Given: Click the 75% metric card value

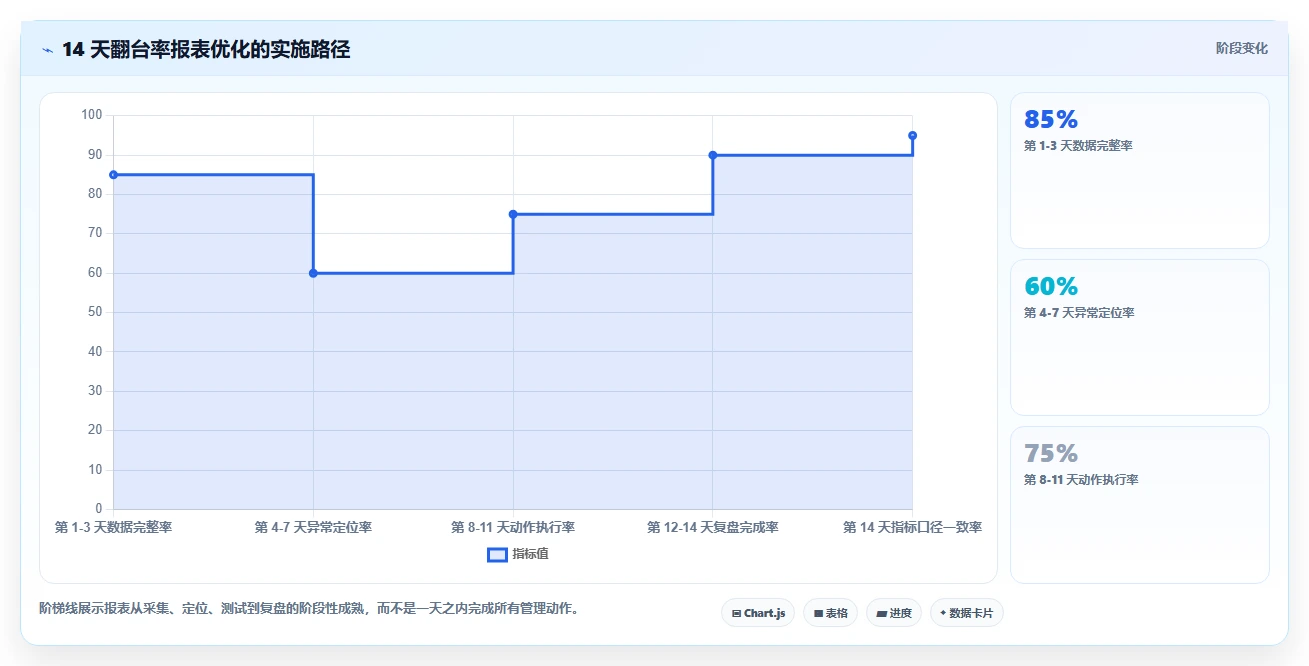Looking at the screenshot, I should 1051,454.
